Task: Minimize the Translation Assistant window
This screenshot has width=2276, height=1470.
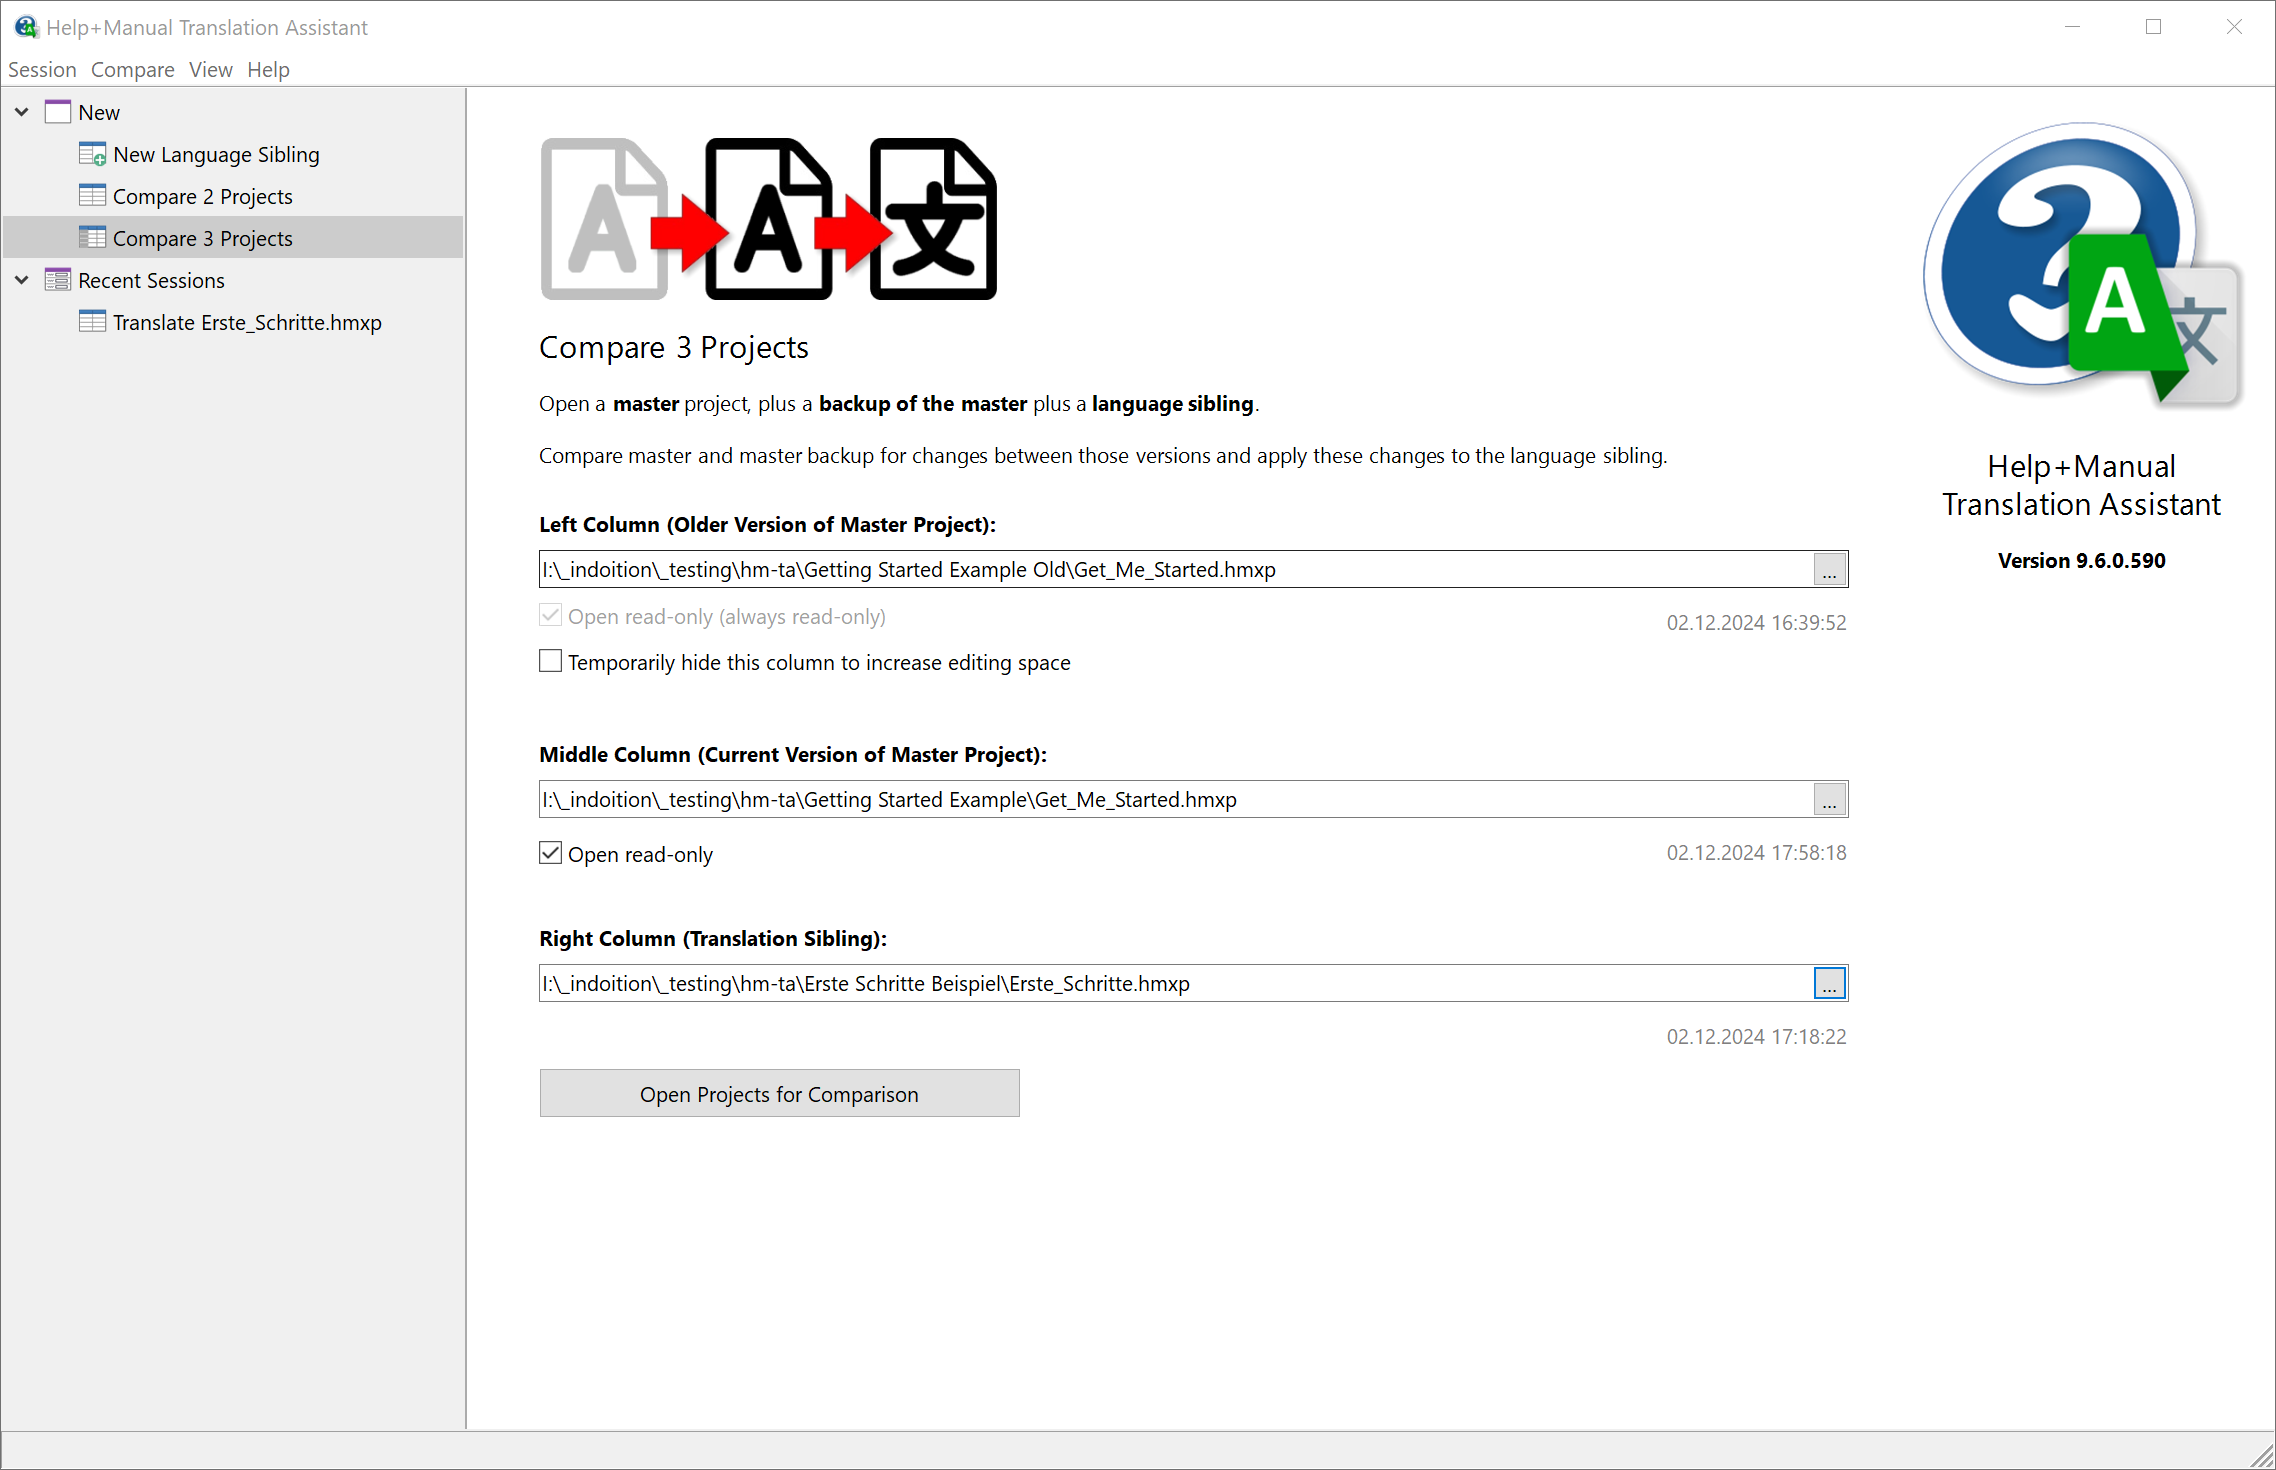Action: (2072, 27)
